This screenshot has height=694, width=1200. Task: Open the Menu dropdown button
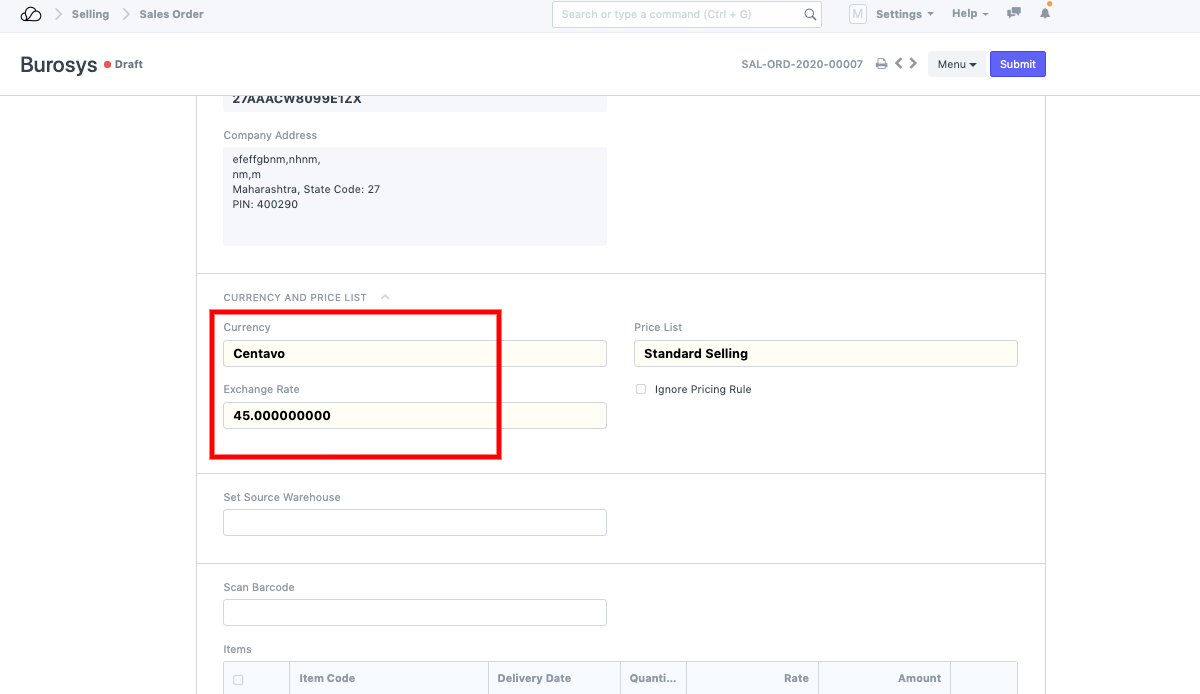(x=956, y=64)
